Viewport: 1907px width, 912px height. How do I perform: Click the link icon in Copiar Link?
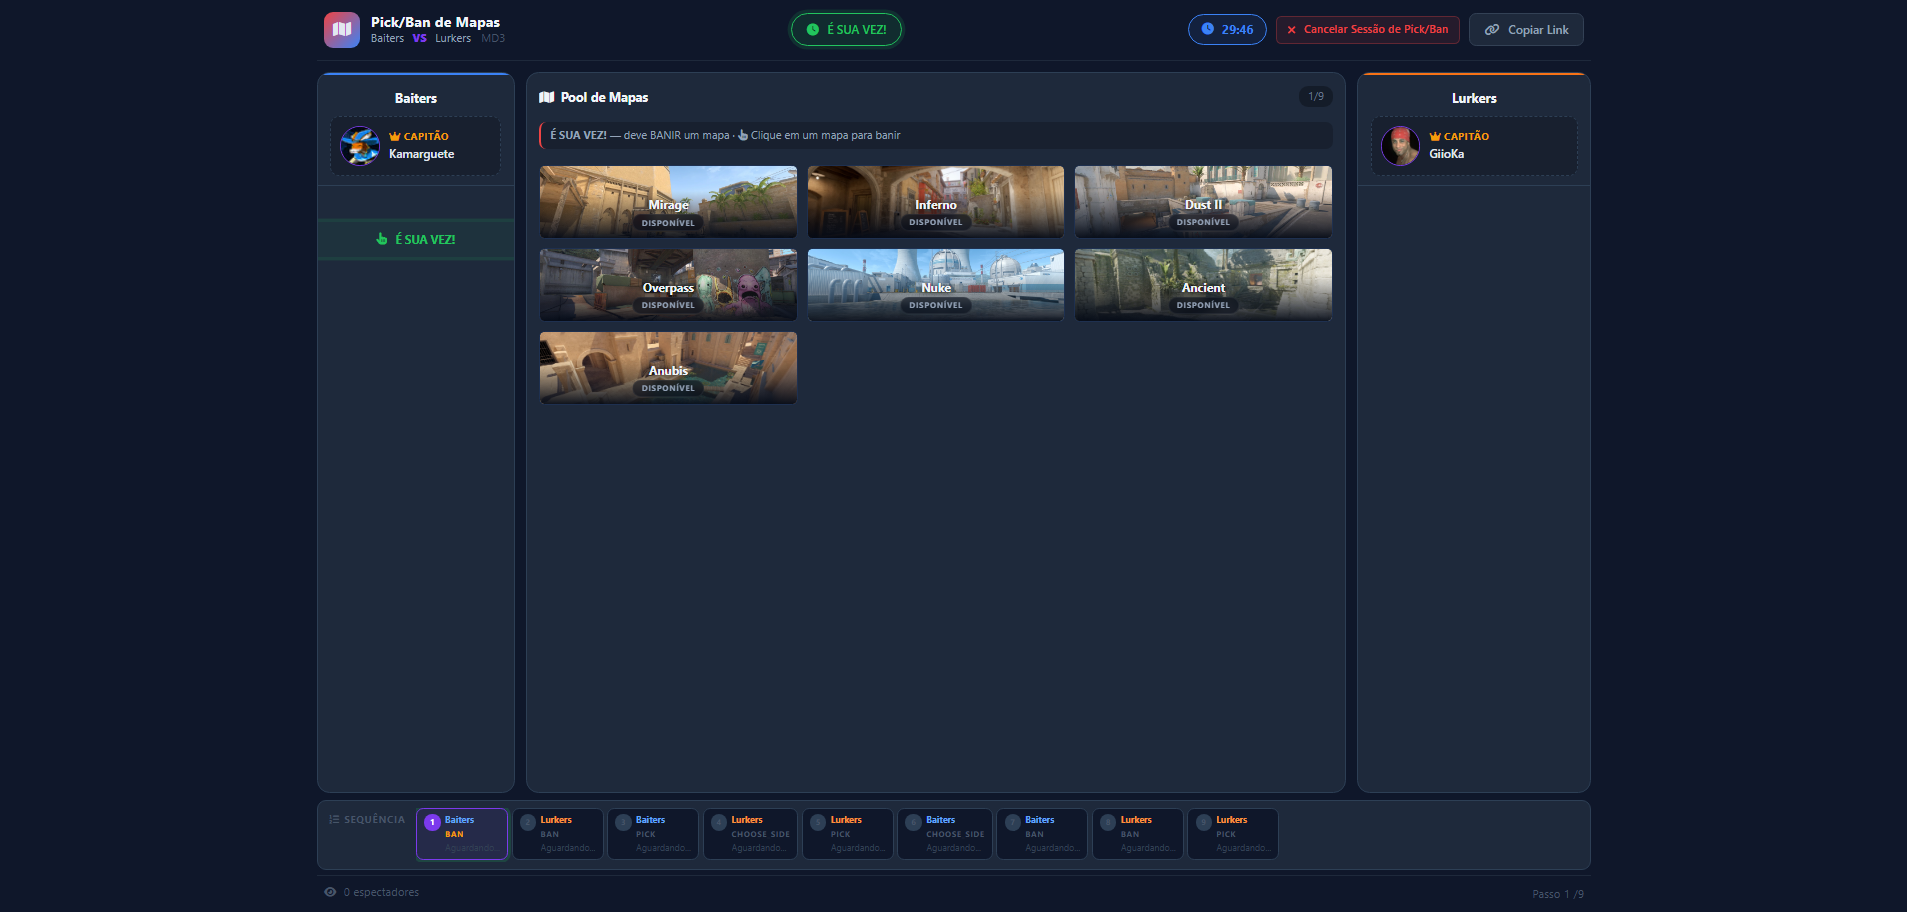click(1491, 30)
